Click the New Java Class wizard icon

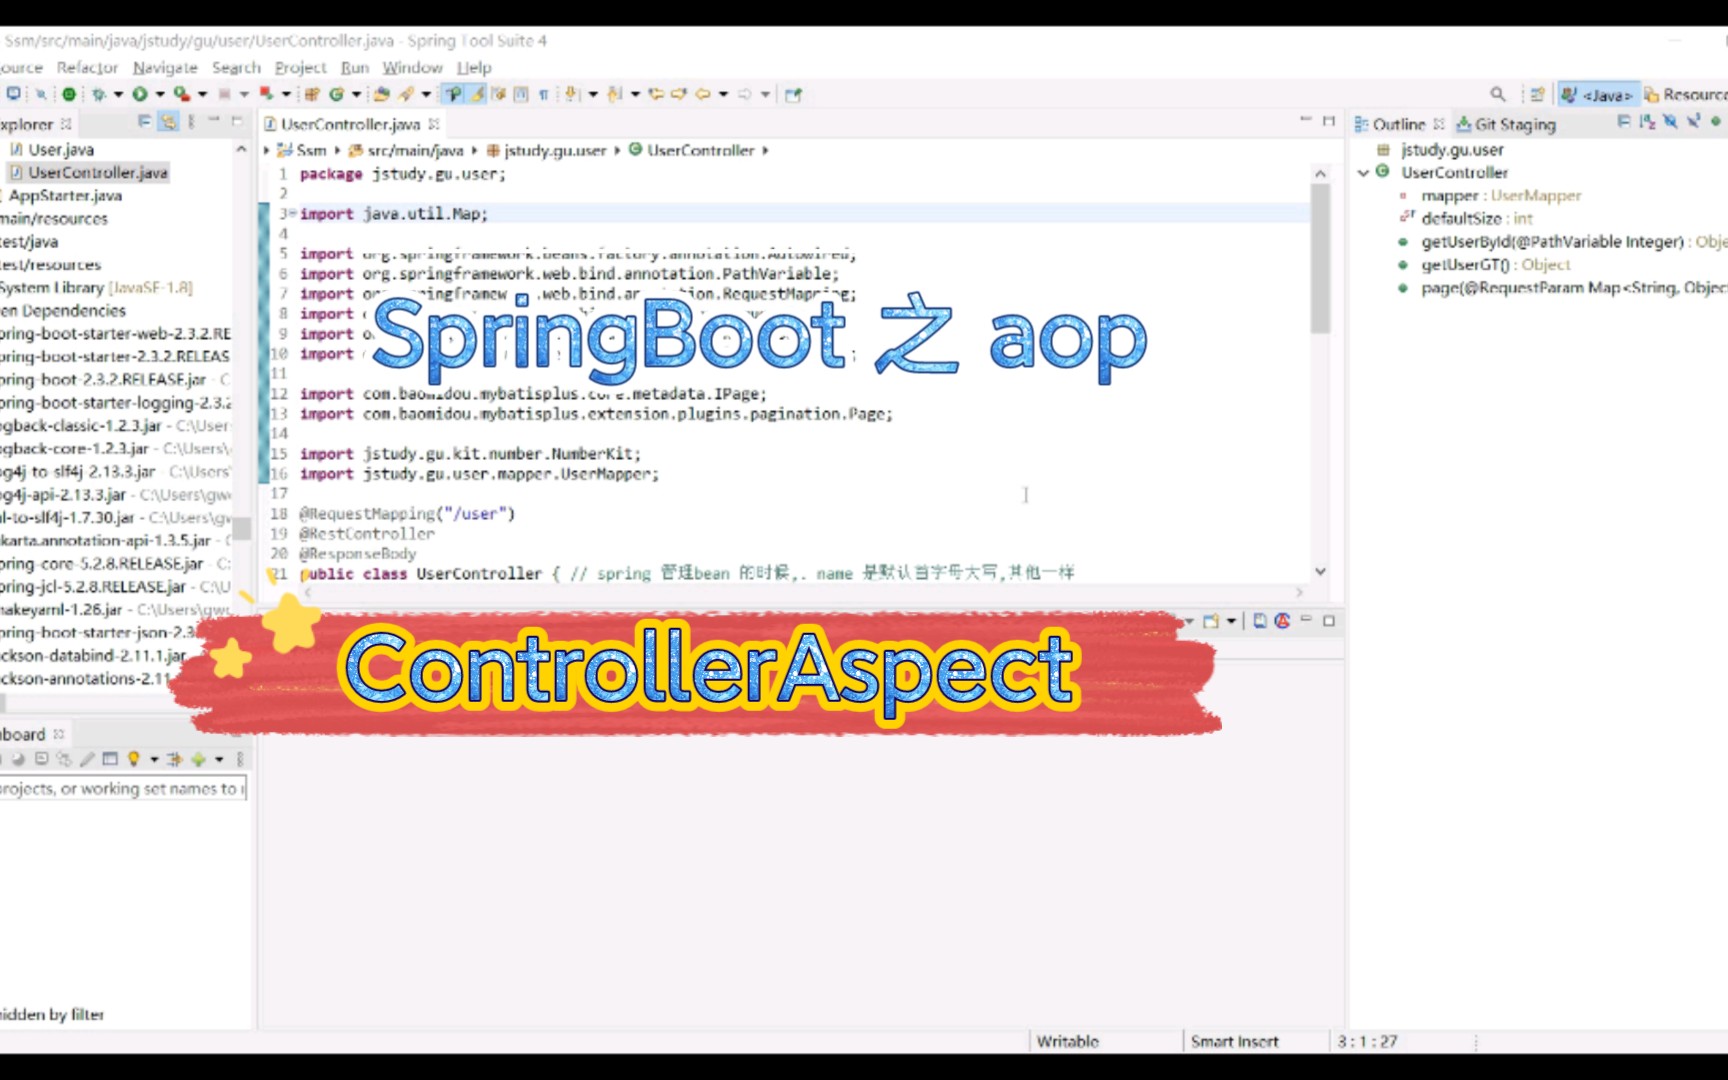coord(337,93)
